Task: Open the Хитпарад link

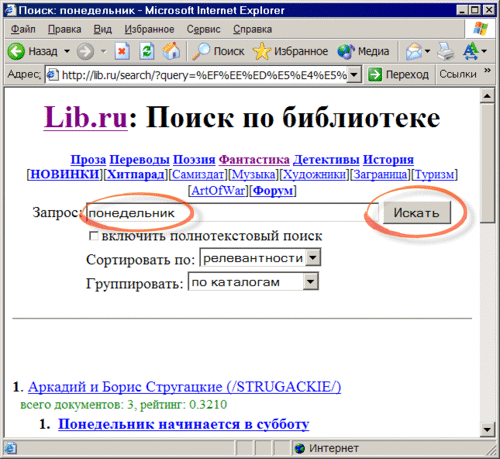Action: 136,174
